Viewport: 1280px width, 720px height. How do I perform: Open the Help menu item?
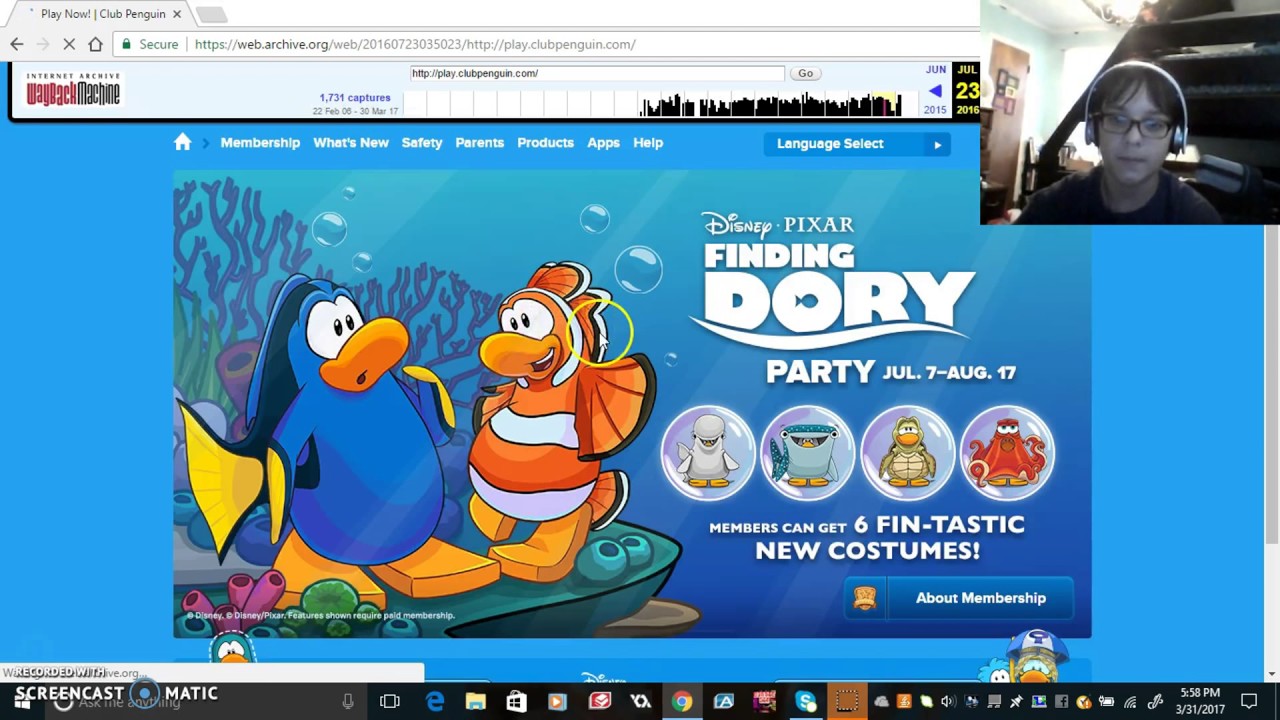[x=648, y=143]
